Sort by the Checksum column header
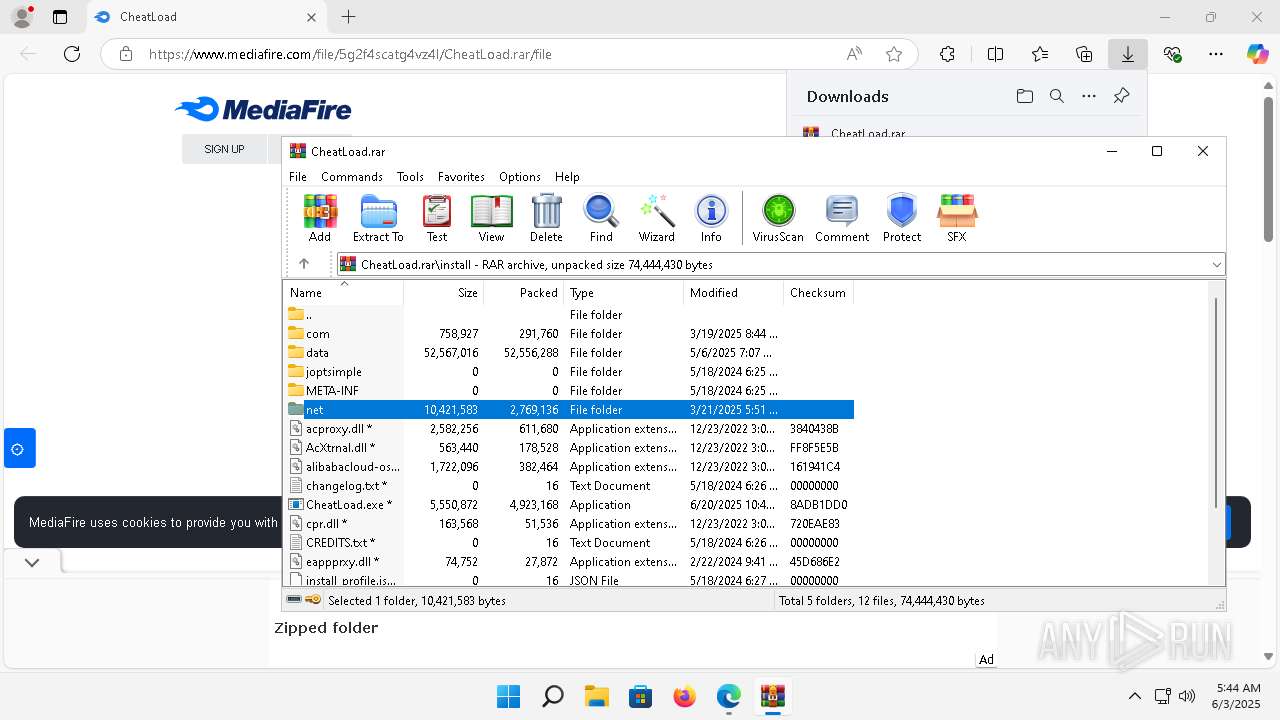 click(x=818, y=293)
